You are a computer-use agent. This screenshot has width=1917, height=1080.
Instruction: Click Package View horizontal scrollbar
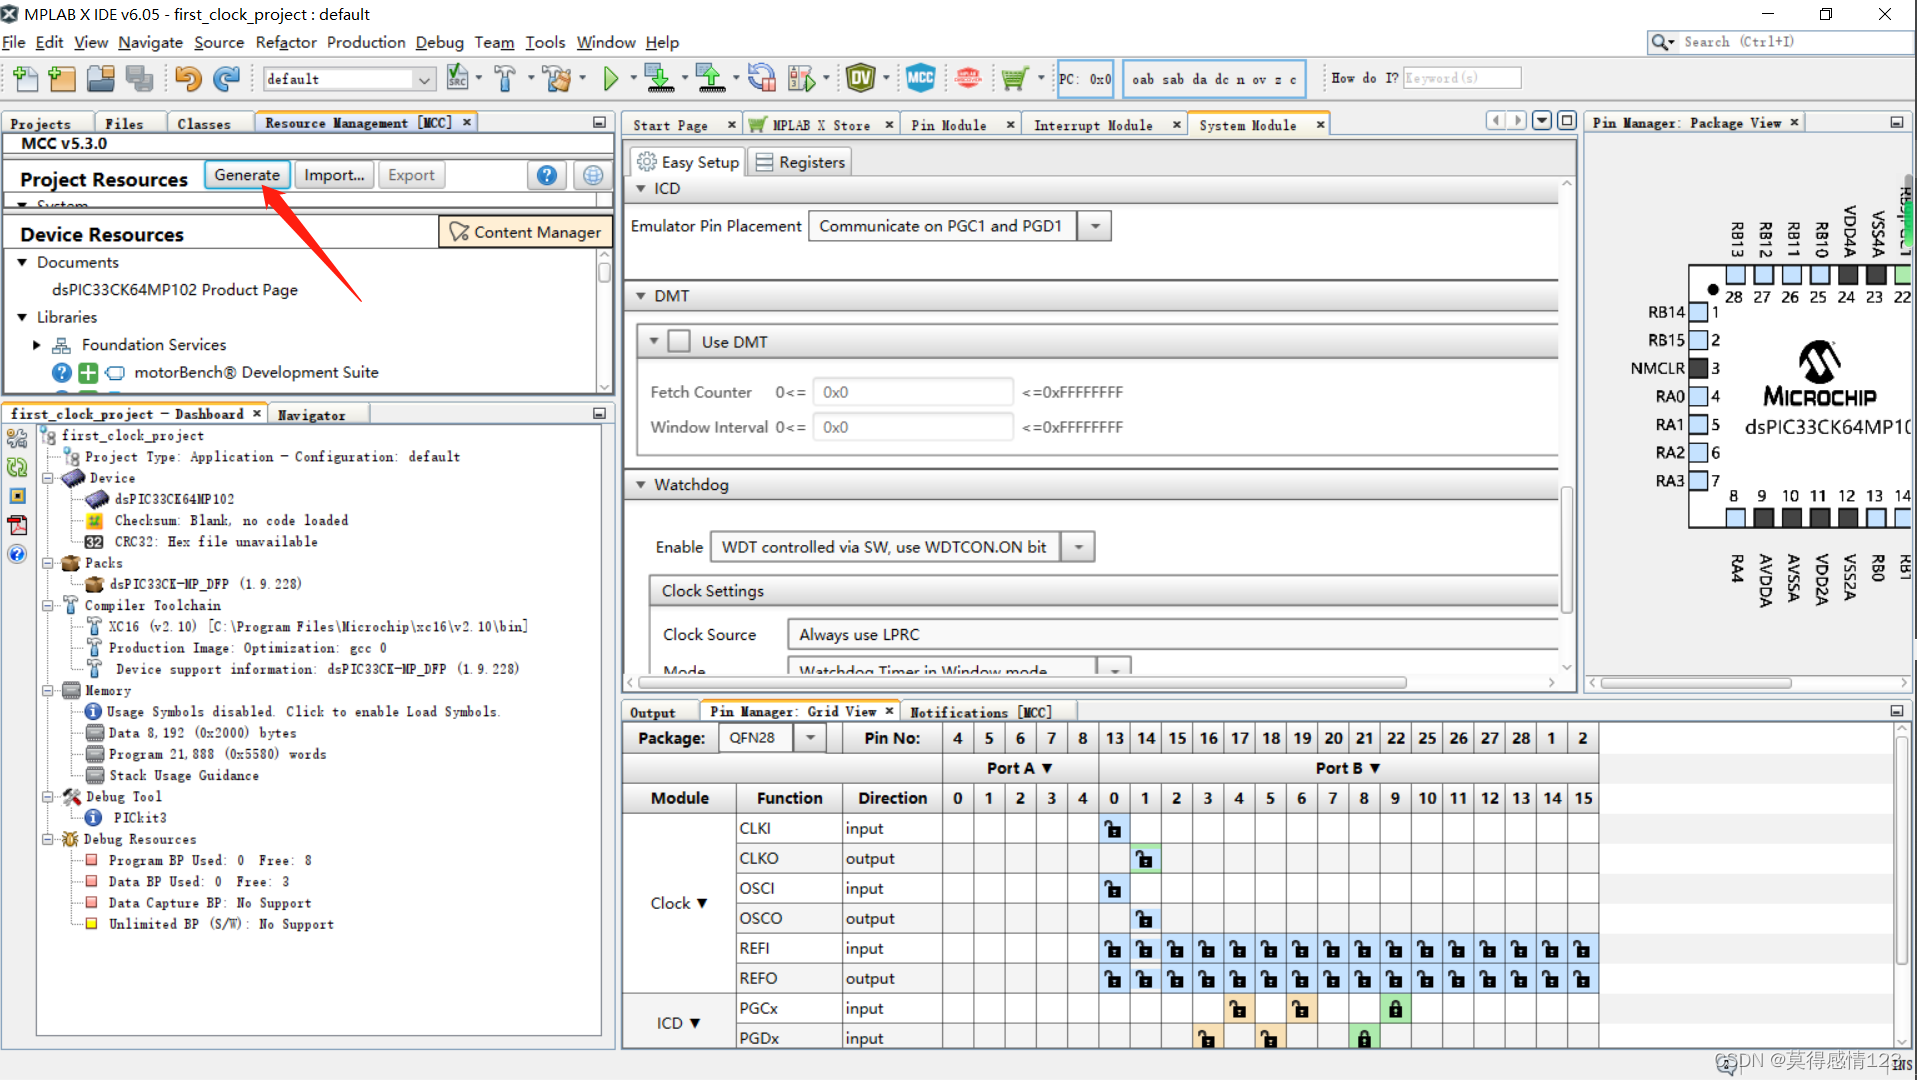coord(1695,683)
